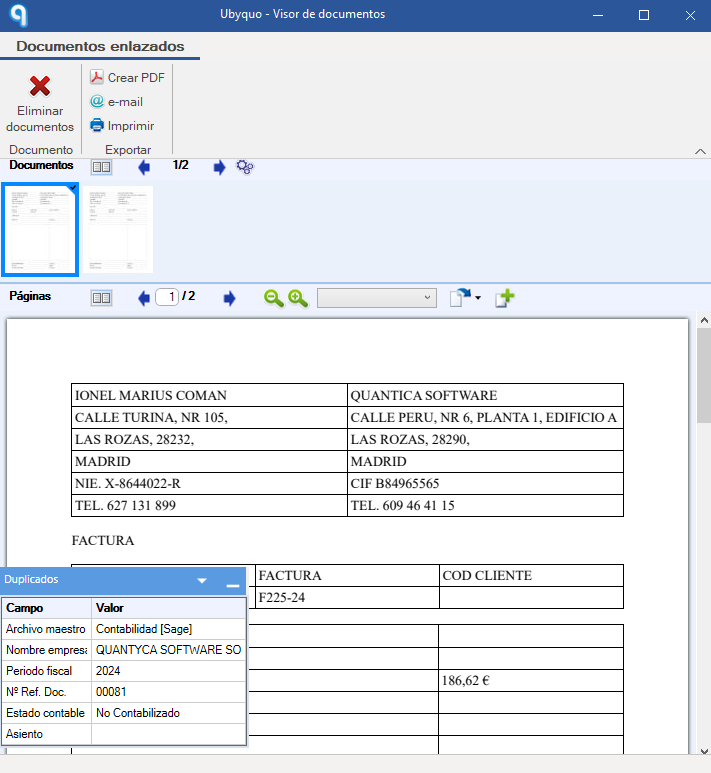Minimize the Duplicados panel
Image resolution: width=711 pixels, height=773 pixels.
[233, 585]
